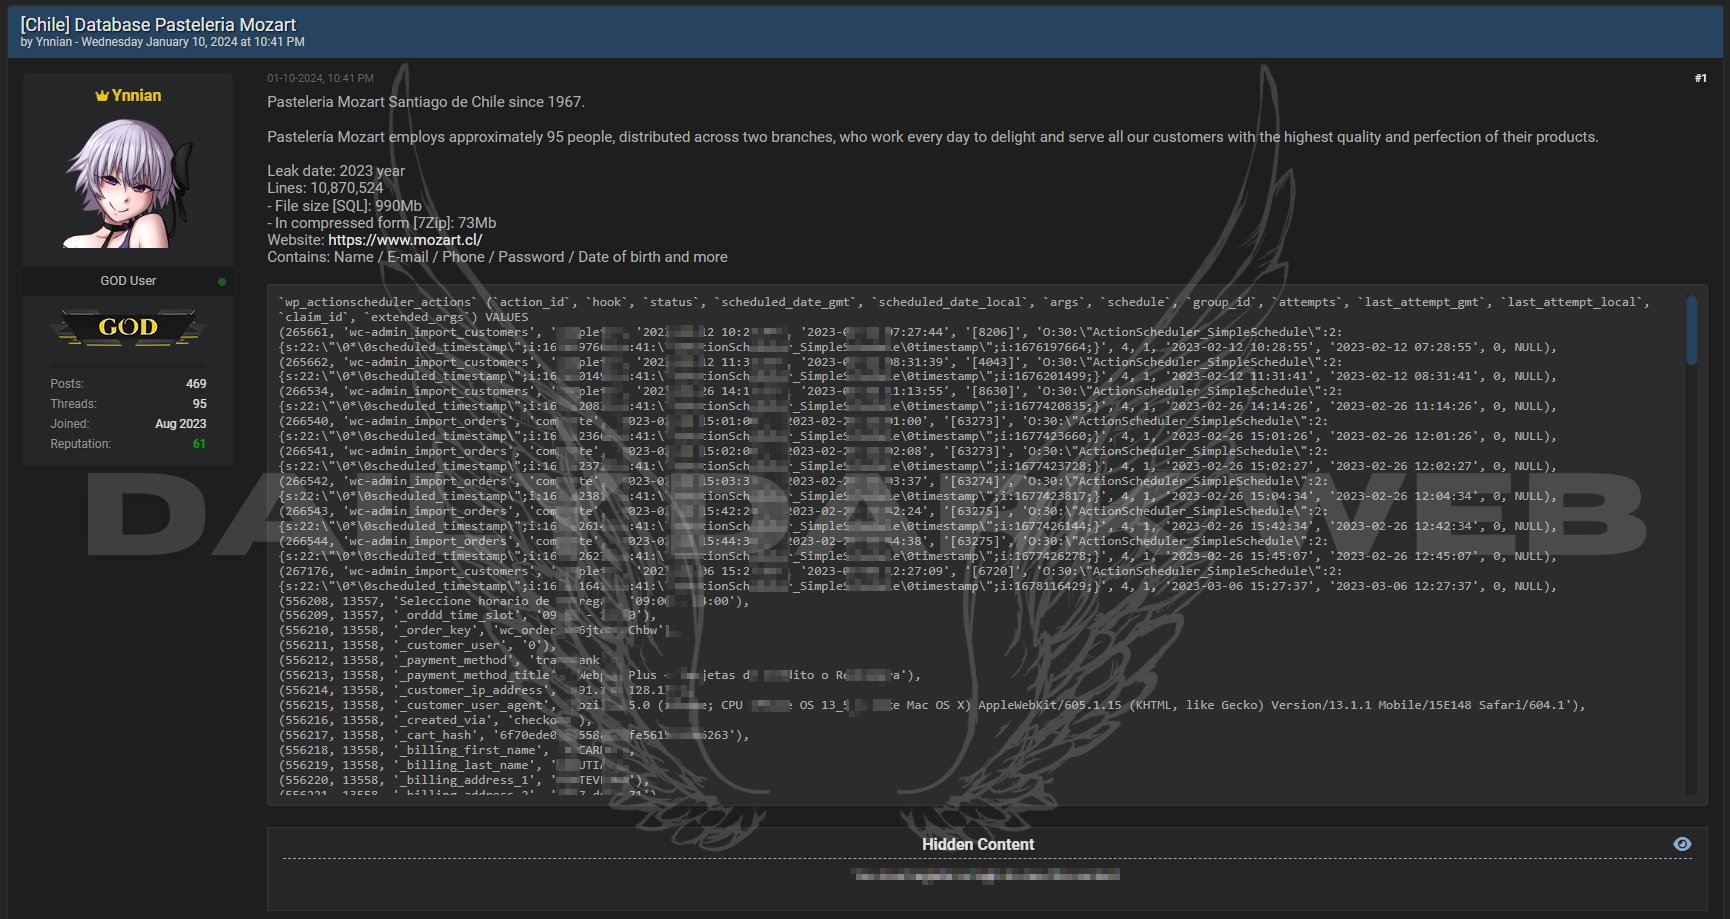Click the Reputation value 61
1730x919 pixels.
(x=199, y=444)
